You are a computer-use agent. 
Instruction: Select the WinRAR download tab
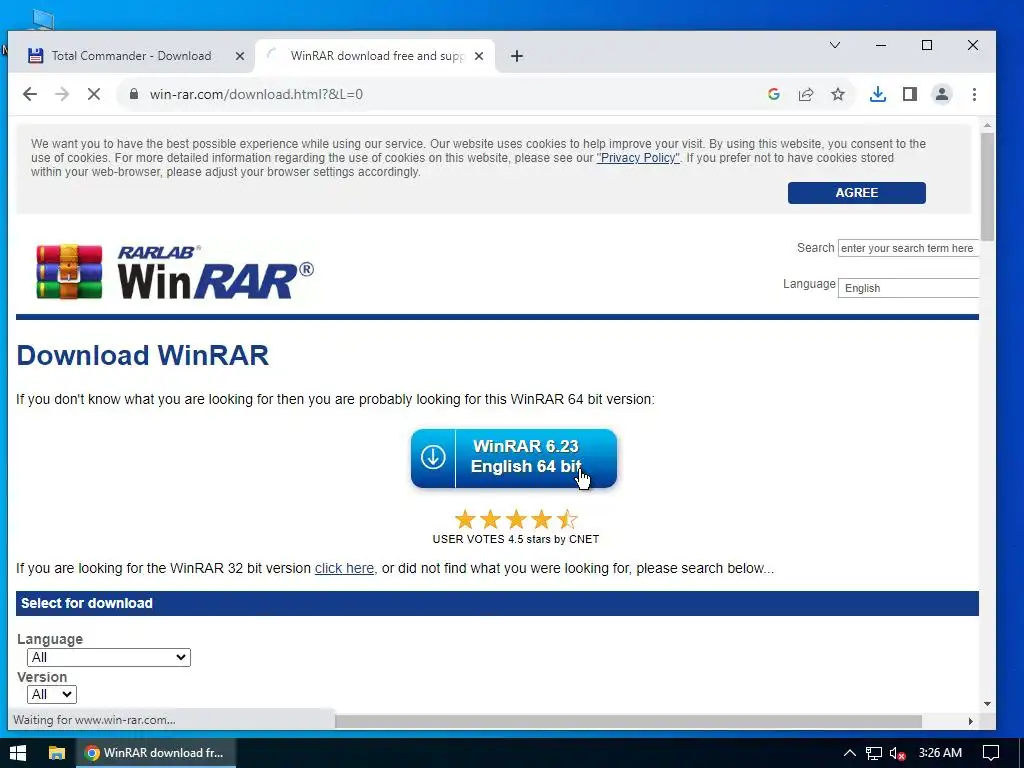pos(375,56)
